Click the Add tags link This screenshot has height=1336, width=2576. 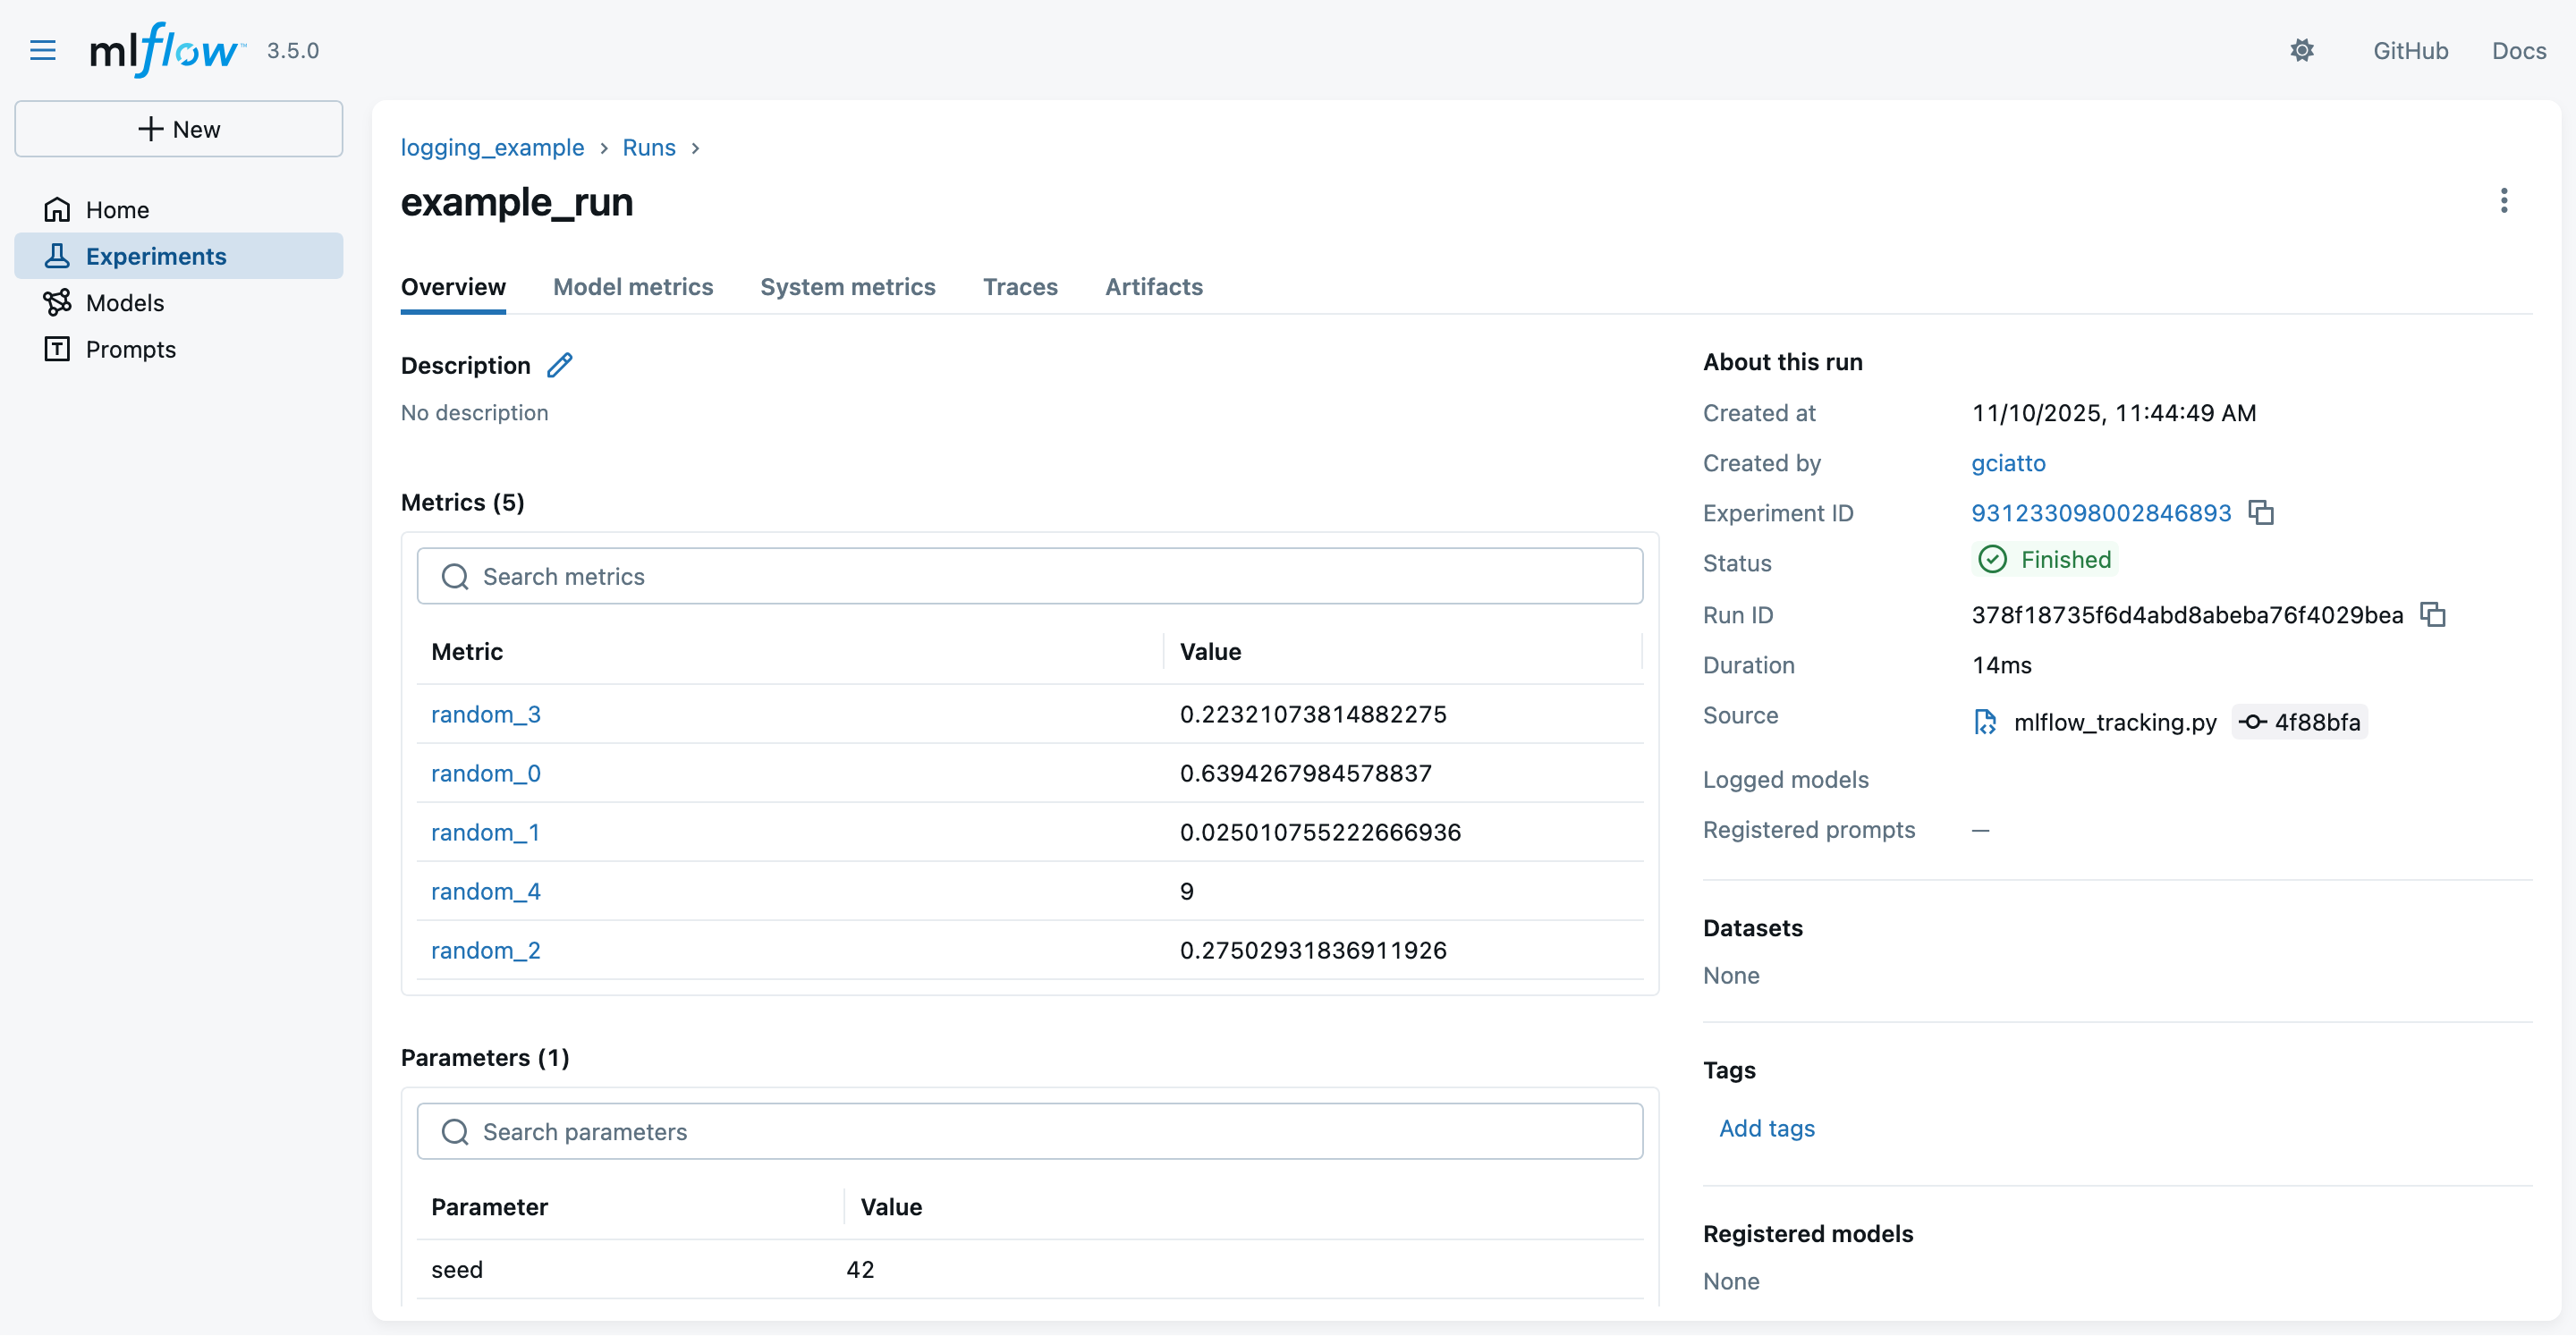pyautogui.click(x=1766, y=1128)
